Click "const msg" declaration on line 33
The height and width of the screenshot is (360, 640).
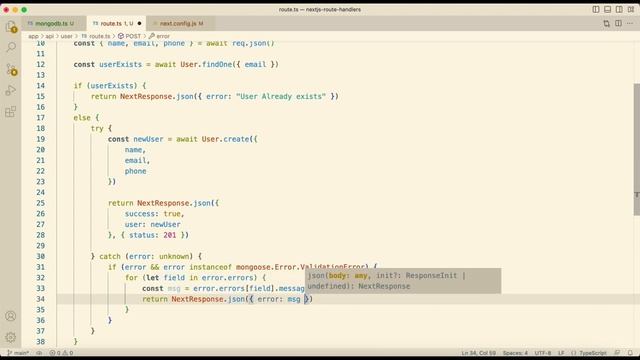click(x=161, y=289)
